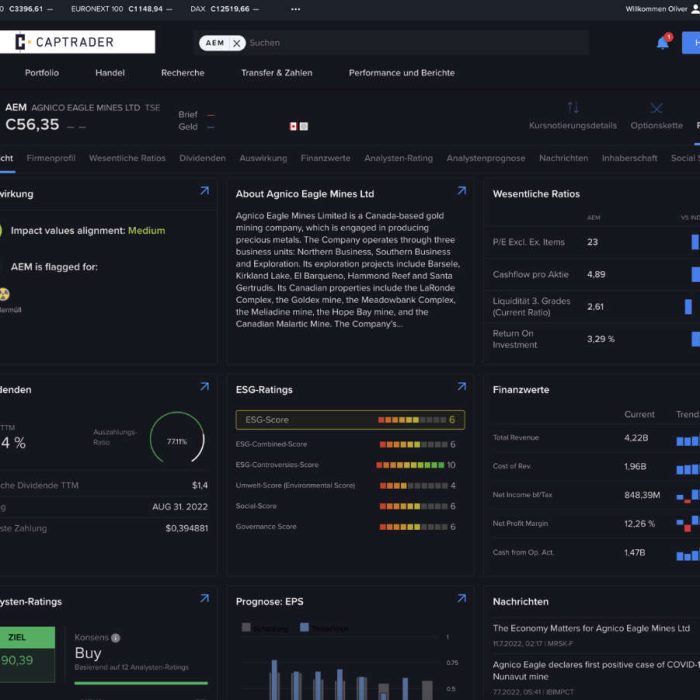The width and height of the screenshot is (700, 700).
Task: Click Return On Investment 3,29 %
Action: (600, 339)
